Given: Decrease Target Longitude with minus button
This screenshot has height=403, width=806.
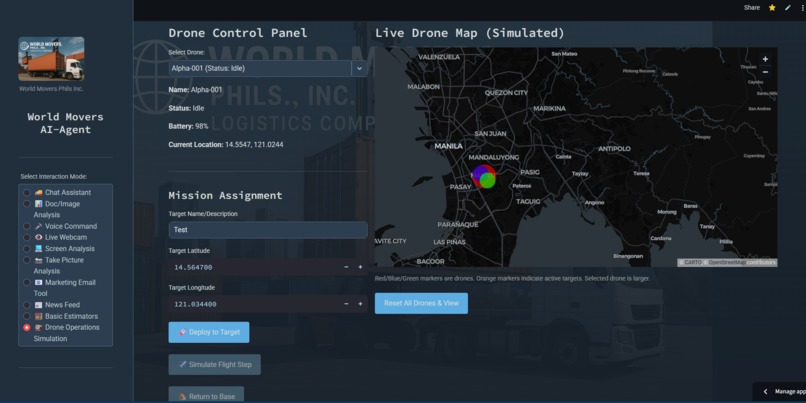Looking at the screenshot, I should (346, 304).
